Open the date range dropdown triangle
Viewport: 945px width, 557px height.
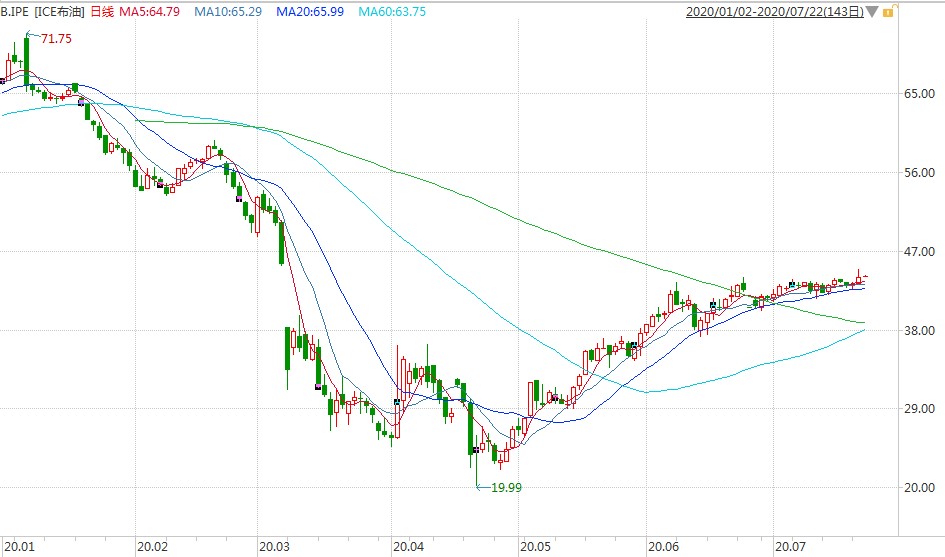coord(872,12)
